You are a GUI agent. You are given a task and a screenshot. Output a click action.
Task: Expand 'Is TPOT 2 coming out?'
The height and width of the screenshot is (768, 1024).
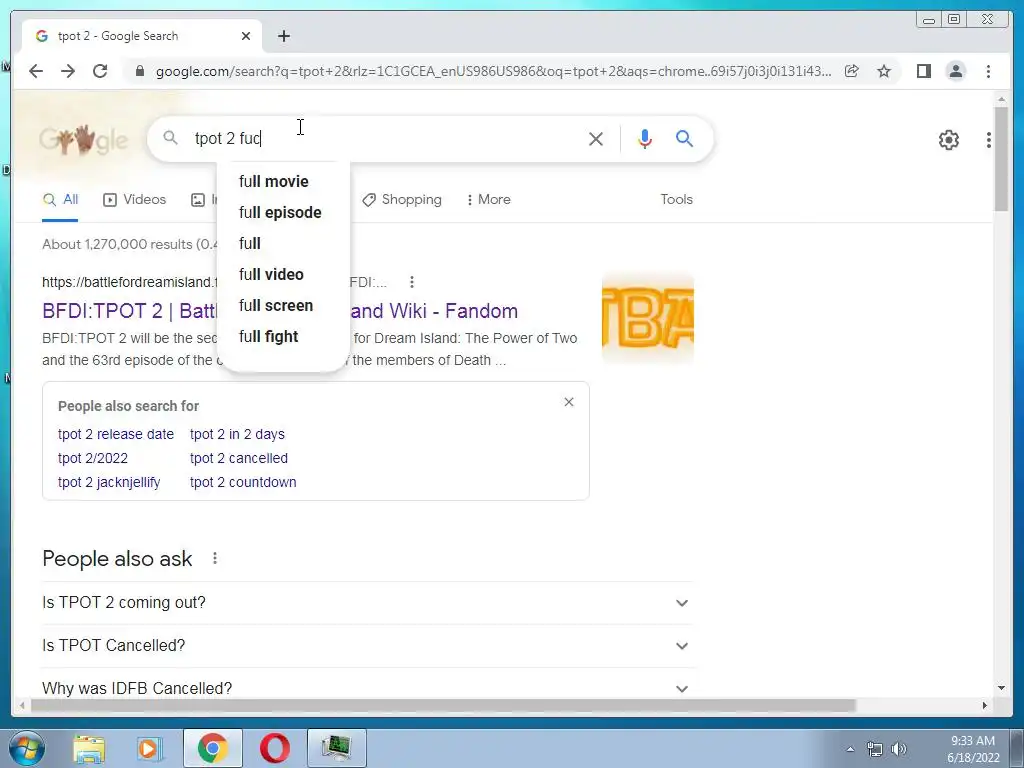(367, 603)
